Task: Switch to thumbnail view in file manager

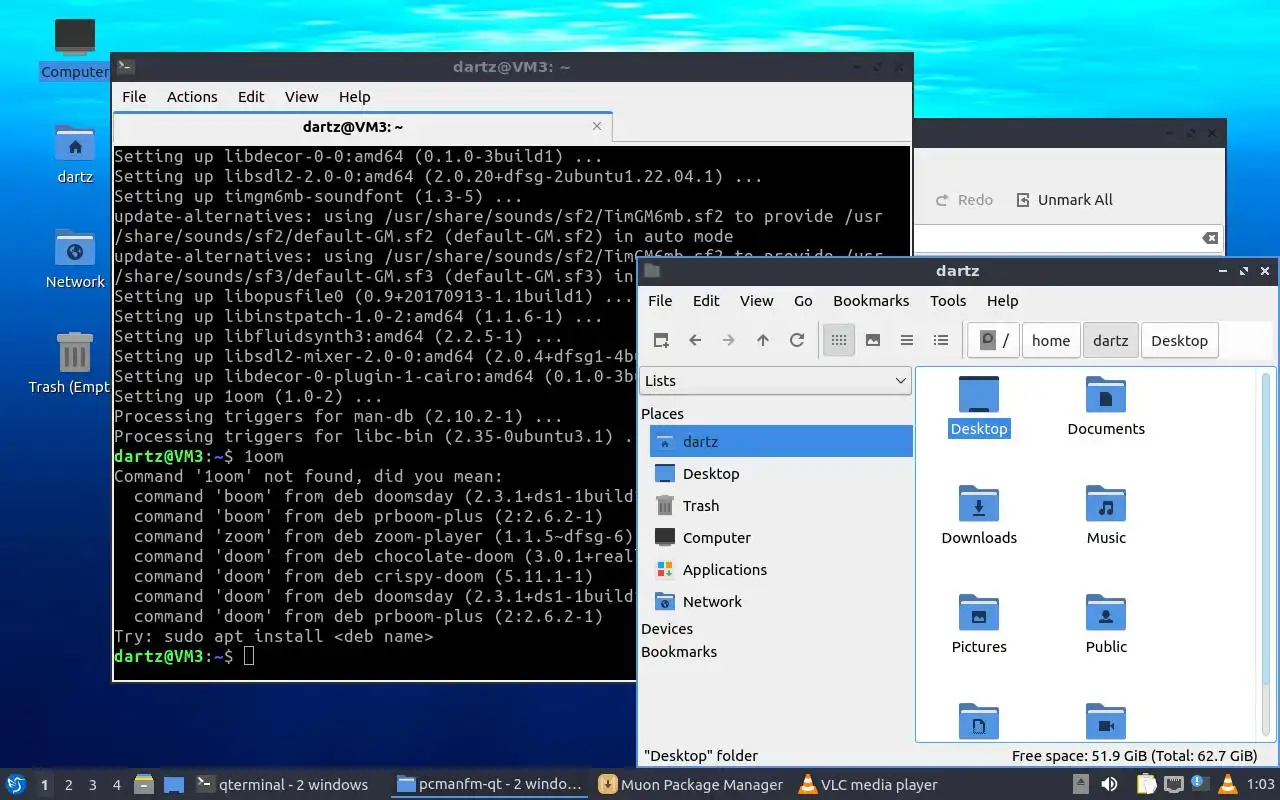Action: [x=873, y=340]
